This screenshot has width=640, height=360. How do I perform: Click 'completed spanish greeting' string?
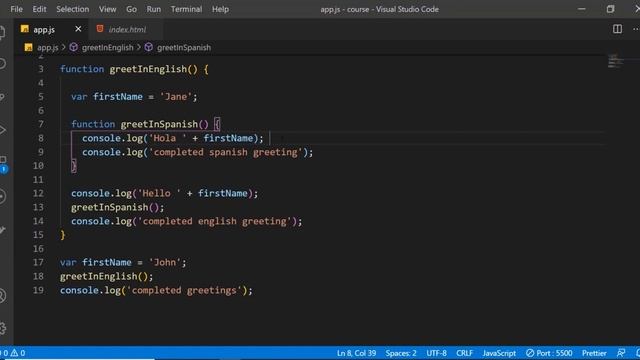226,152
